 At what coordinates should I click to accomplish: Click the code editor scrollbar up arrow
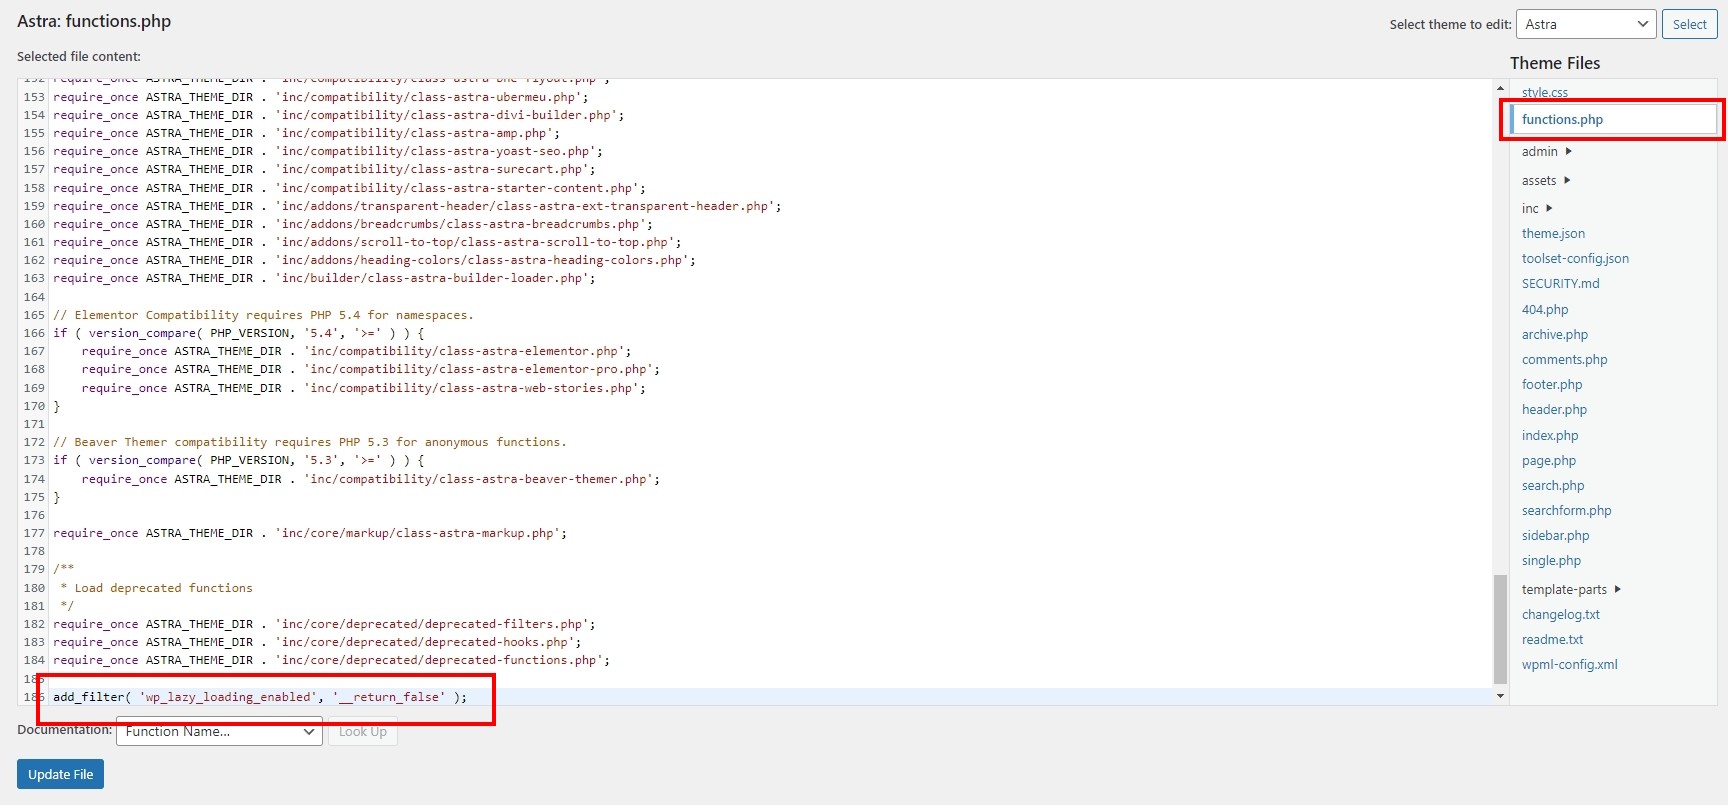pos(1500,88)
